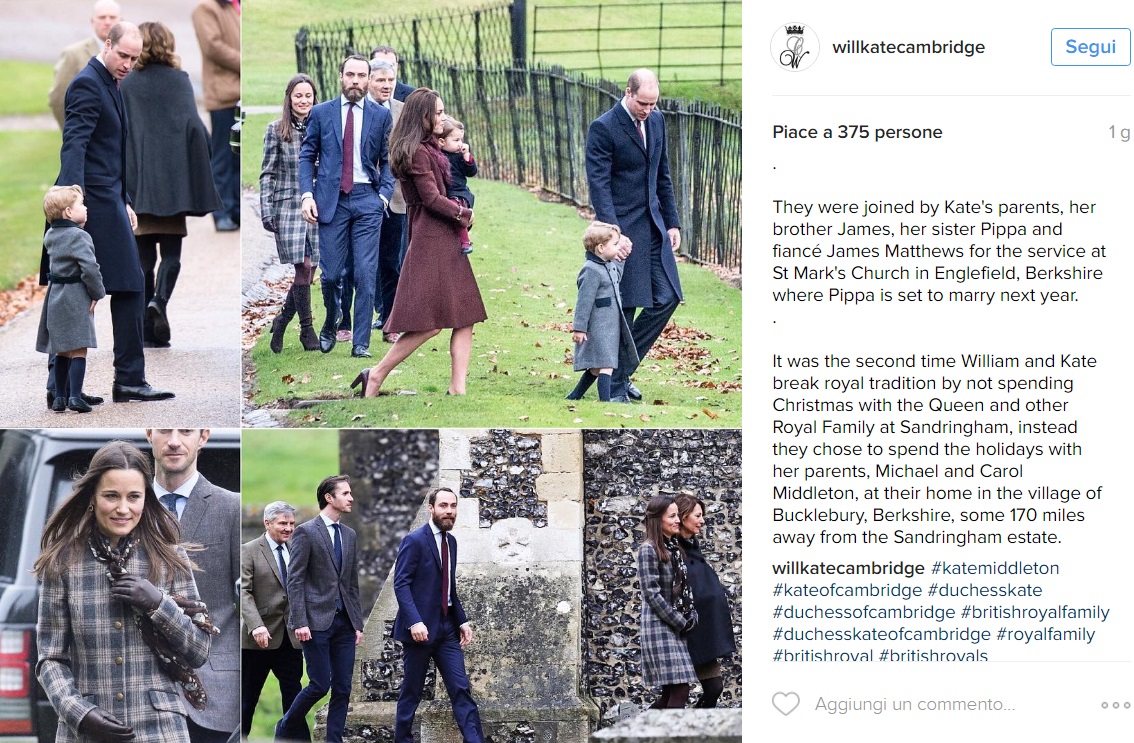Open the #duchesskateofcambridge hashtag

882,634
